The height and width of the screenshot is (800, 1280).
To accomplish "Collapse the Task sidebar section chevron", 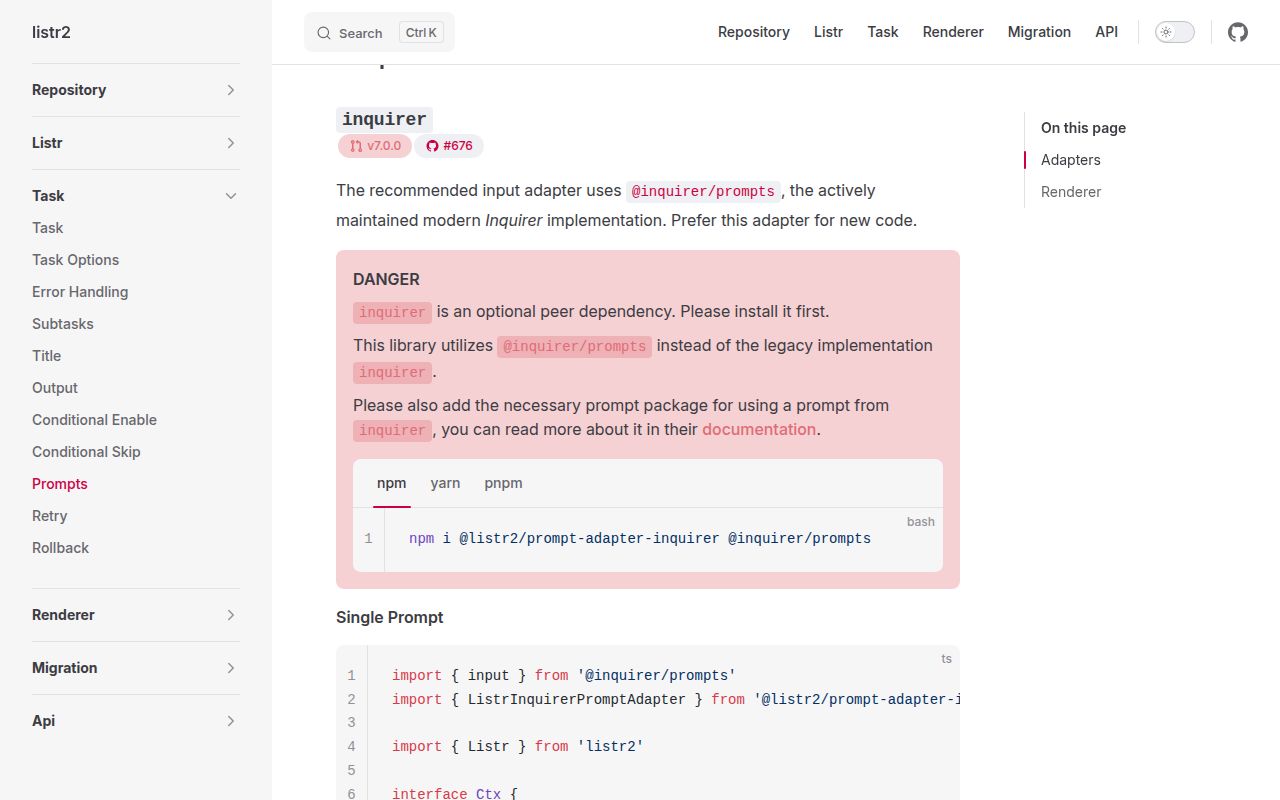I will (231, 196).
